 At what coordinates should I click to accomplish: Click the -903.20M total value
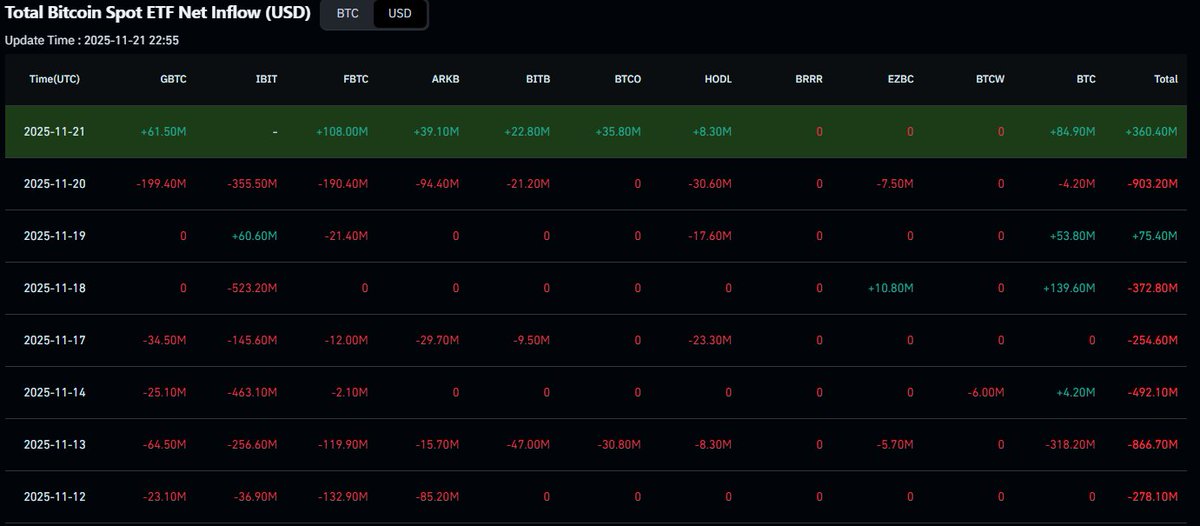click(x=1152, y=184)
